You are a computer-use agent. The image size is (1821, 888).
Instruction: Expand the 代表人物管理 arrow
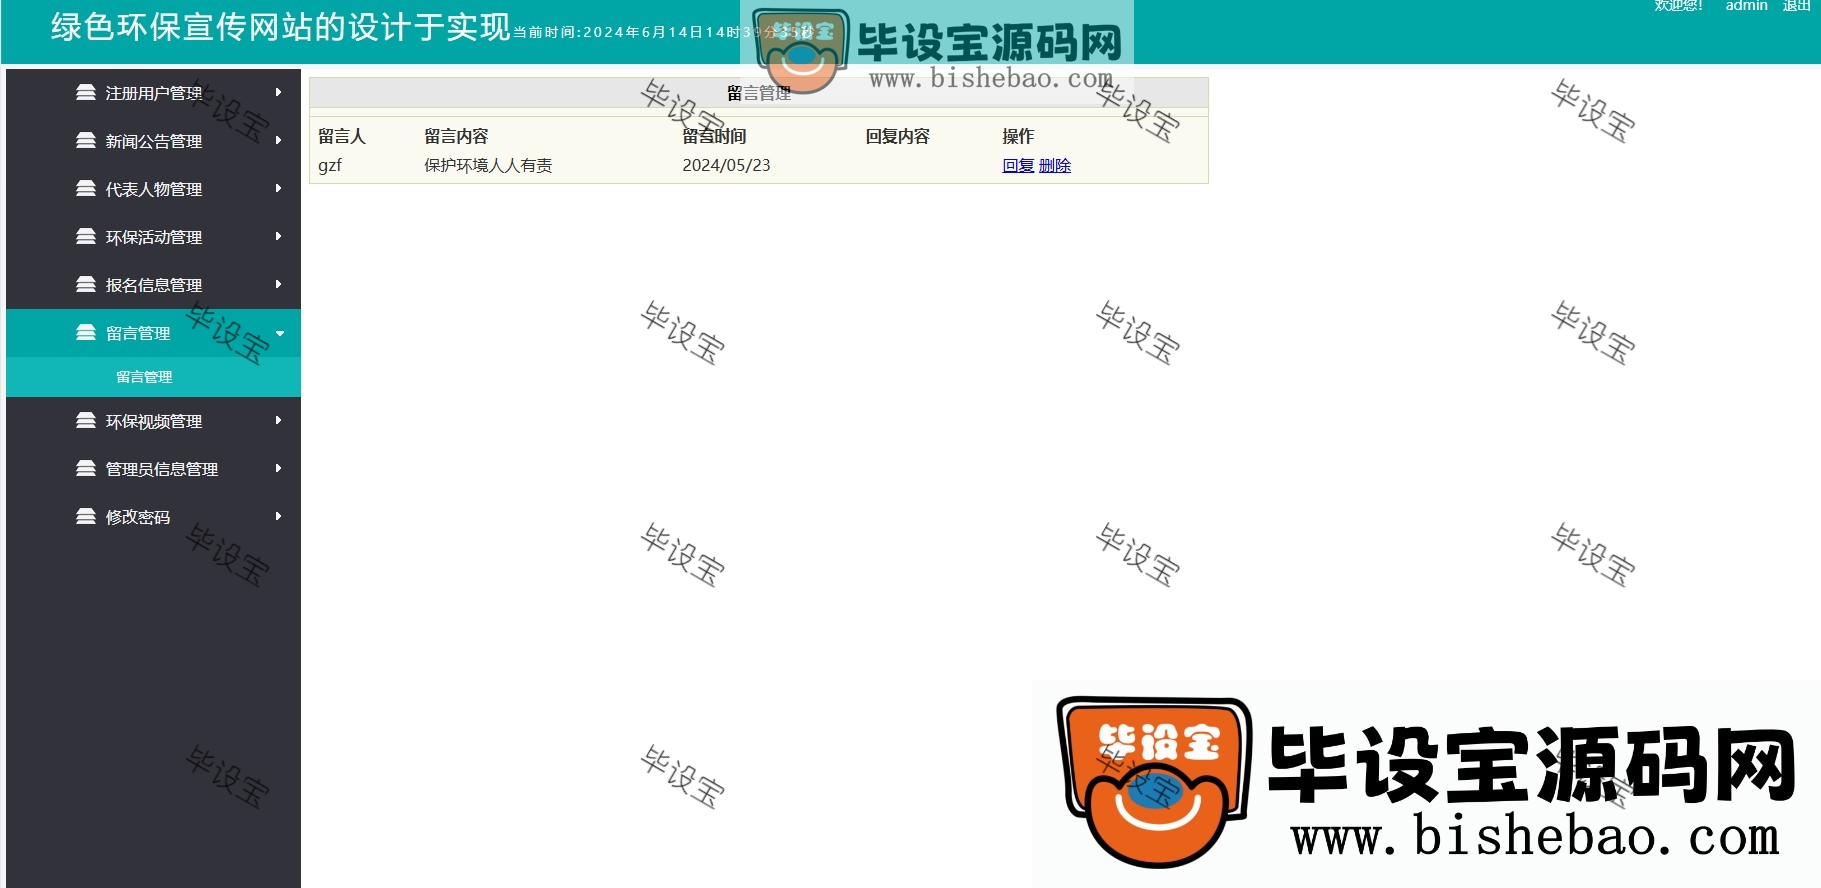[x=278, y=188]
